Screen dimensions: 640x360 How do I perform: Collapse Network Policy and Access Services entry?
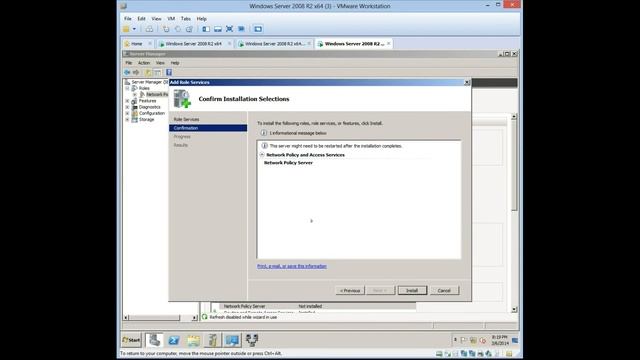(262, 155)
